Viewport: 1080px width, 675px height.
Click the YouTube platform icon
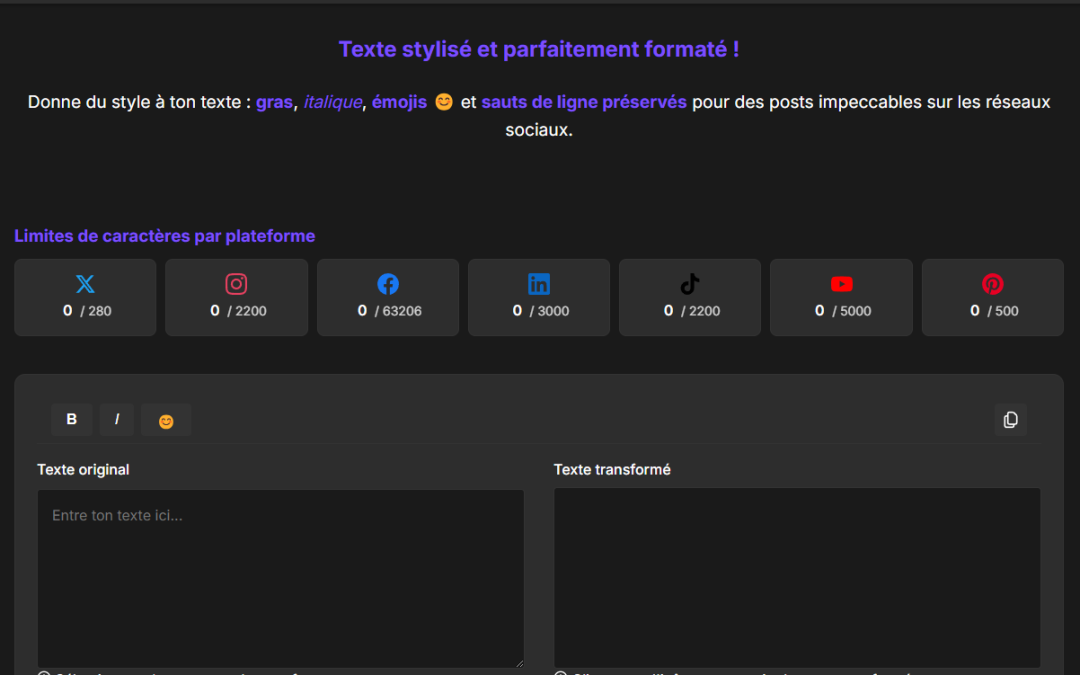click(842, 284)
